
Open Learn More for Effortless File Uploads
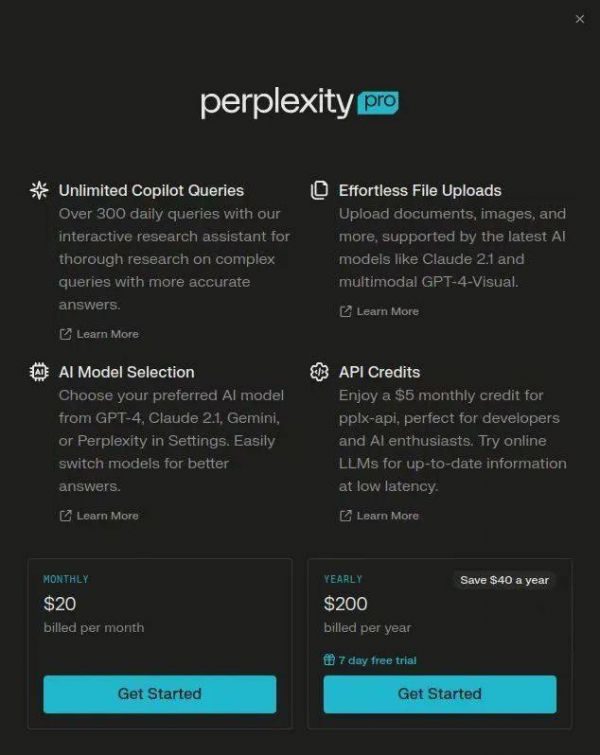click(387, 311)
